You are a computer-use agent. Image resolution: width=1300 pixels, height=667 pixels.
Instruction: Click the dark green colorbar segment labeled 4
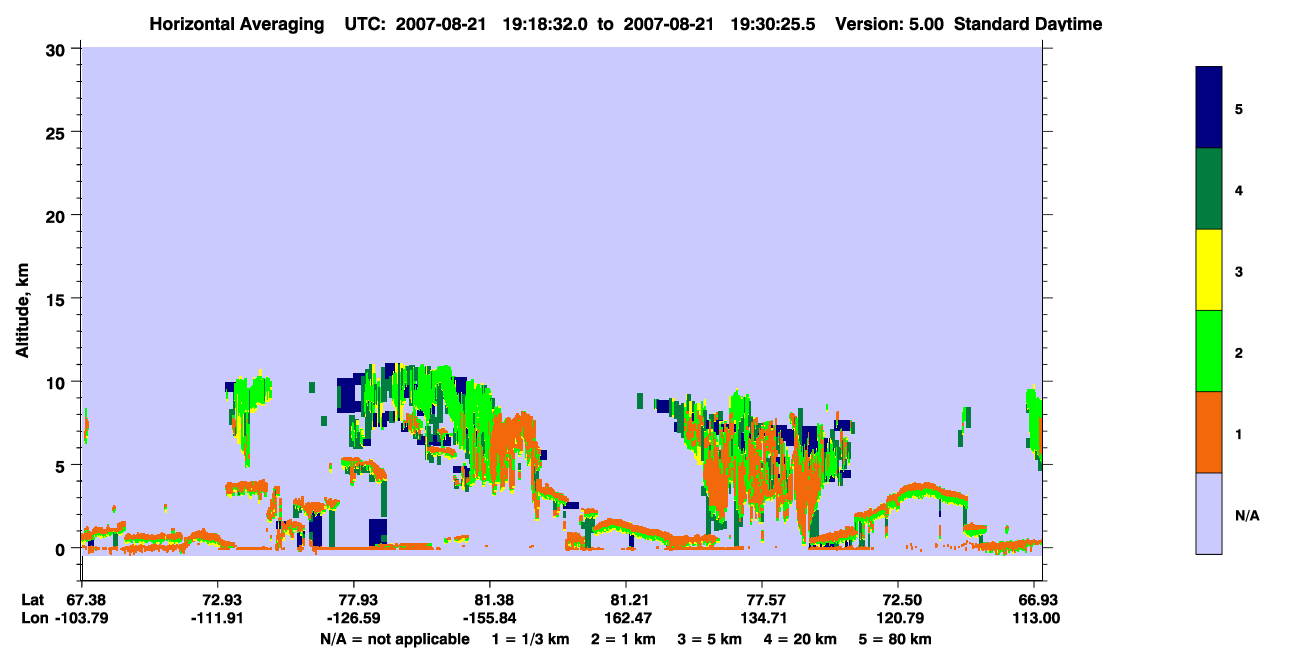tap(1209, 189)
